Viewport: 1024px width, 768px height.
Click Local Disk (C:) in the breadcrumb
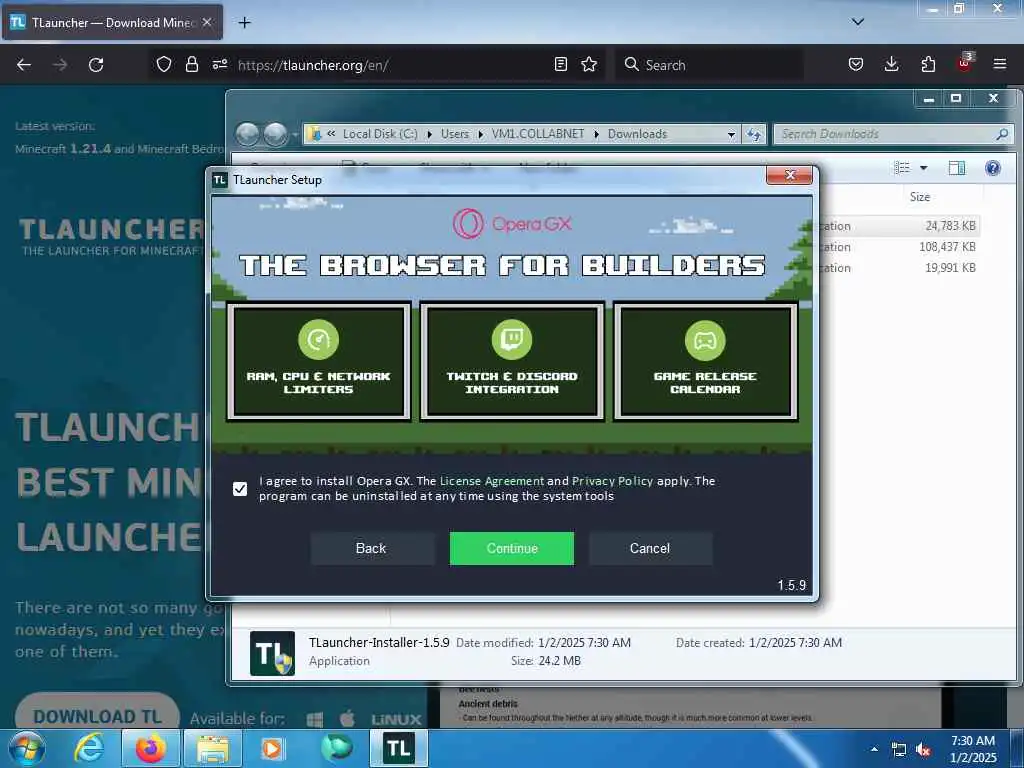(380, 134)
